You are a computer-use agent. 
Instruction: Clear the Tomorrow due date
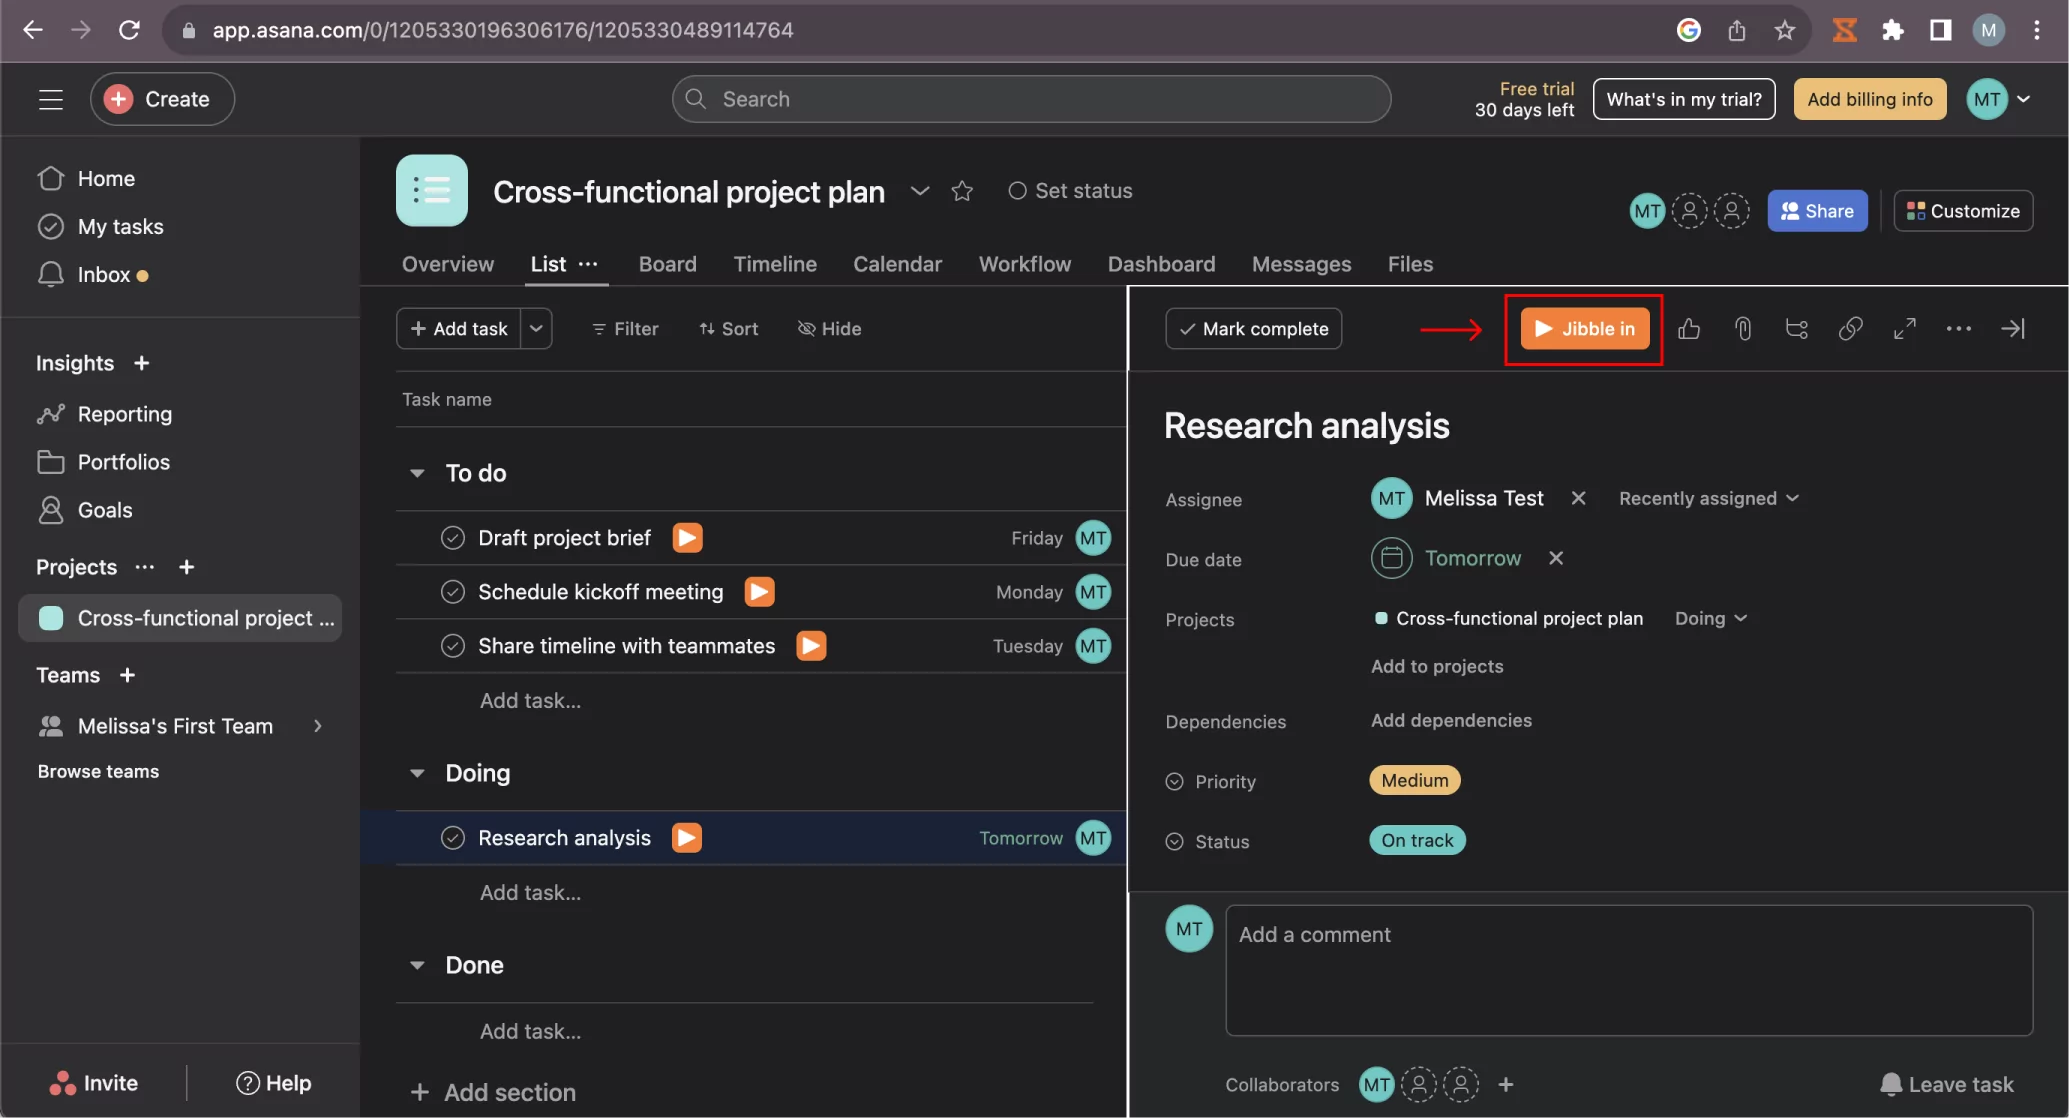[1556, 558]
